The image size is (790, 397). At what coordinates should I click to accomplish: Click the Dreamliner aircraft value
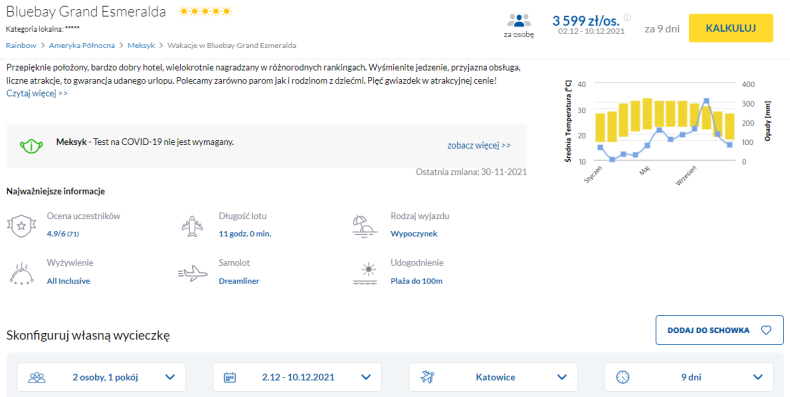[239, 281]
